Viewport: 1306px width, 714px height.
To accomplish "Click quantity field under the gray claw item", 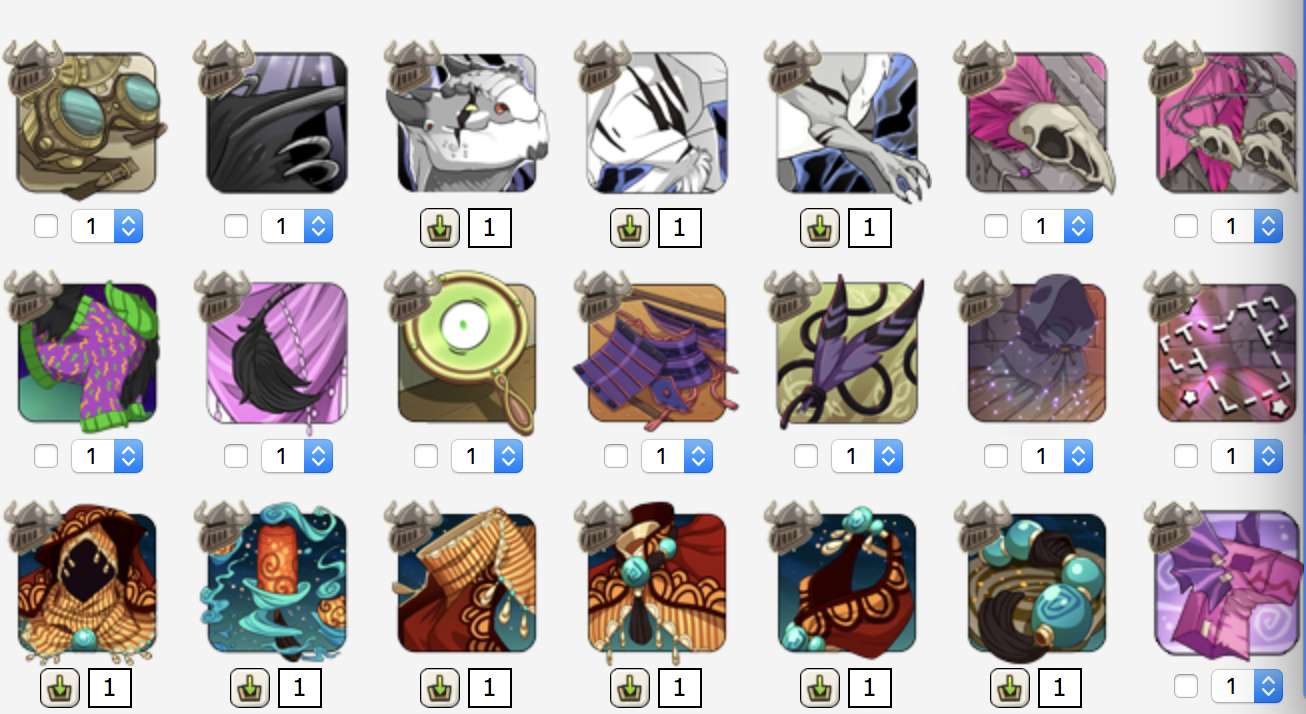I will [870, 228].
